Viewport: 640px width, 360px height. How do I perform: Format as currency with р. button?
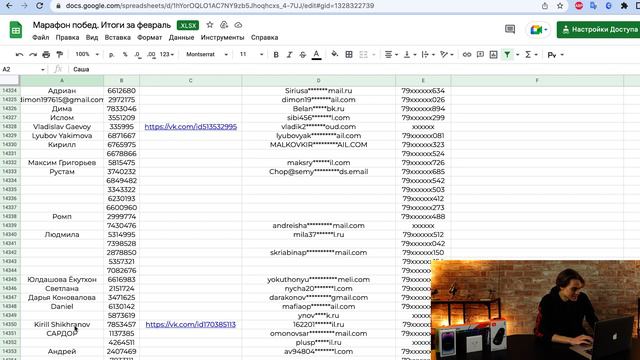(x=111, y=54)
